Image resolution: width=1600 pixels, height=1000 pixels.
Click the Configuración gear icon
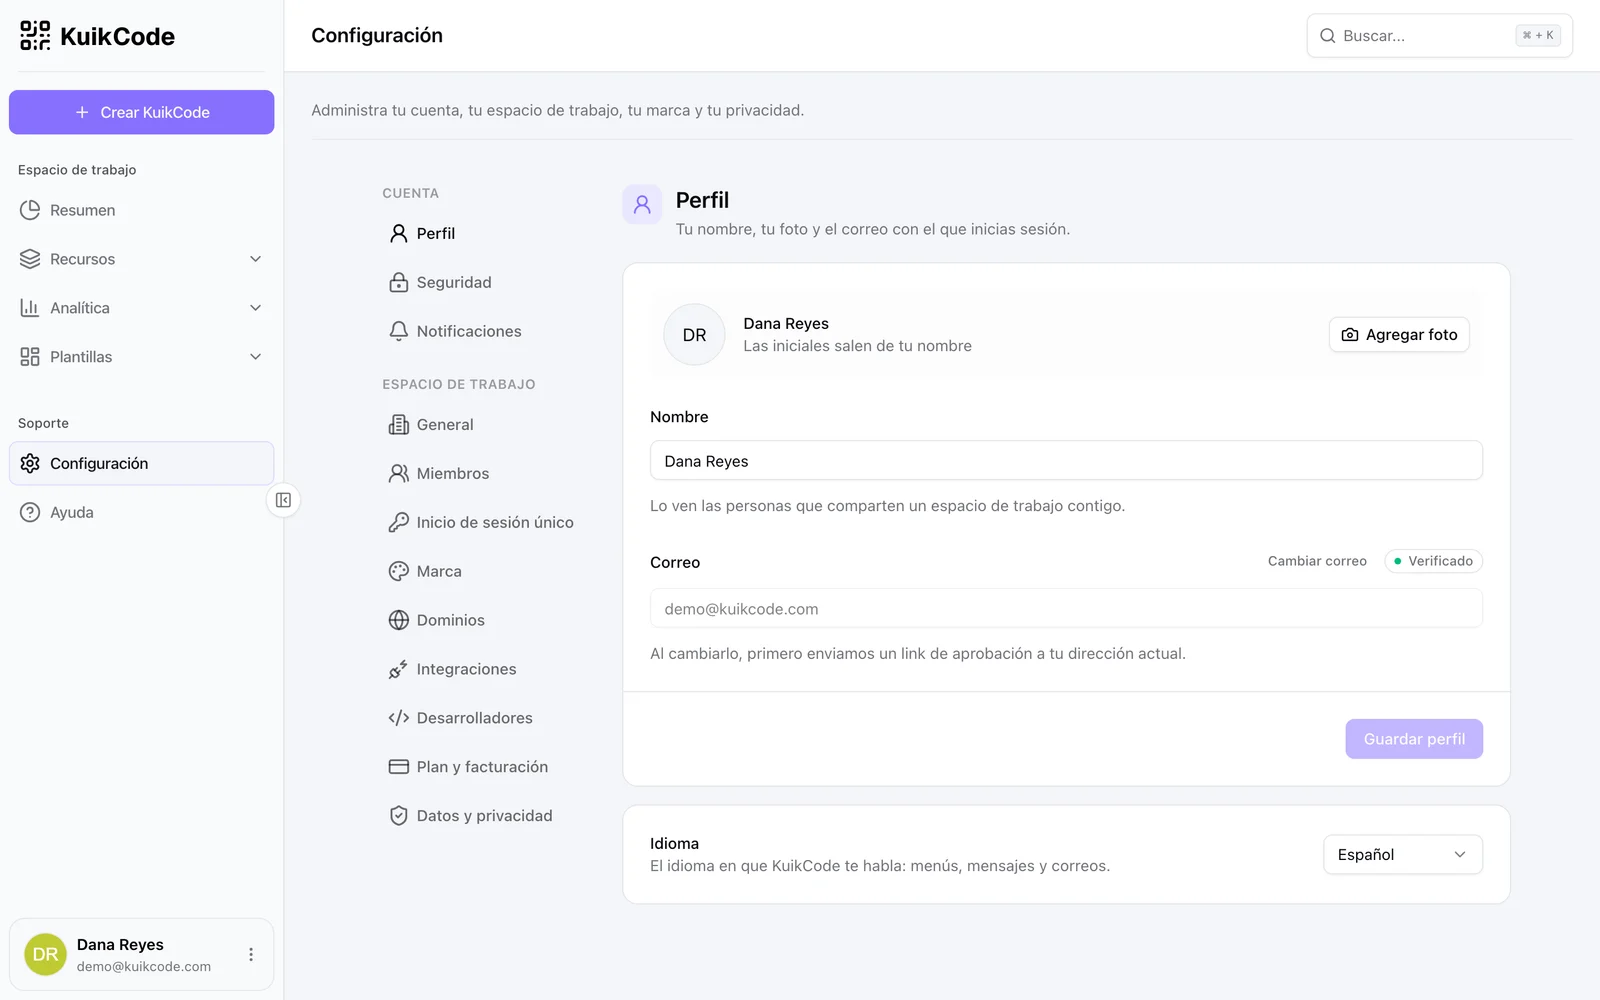pos(30,463)
